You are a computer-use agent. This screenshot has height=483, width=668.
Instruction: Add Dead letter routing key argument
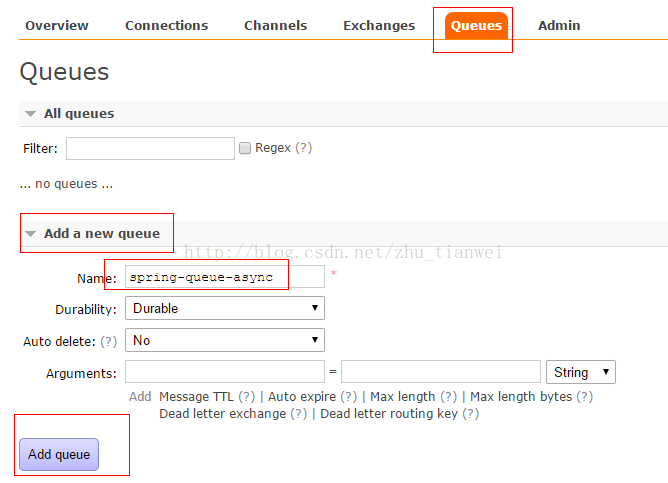click(389, 414)
